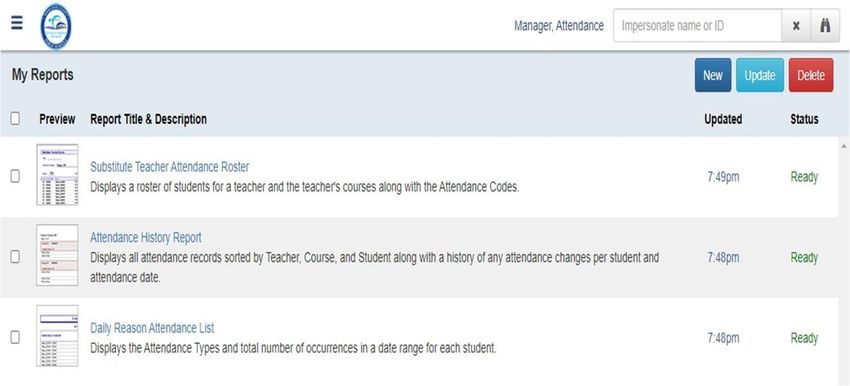Click the binoculars search icon
This screenshot has width=850, height=386.
click(825, 25)
